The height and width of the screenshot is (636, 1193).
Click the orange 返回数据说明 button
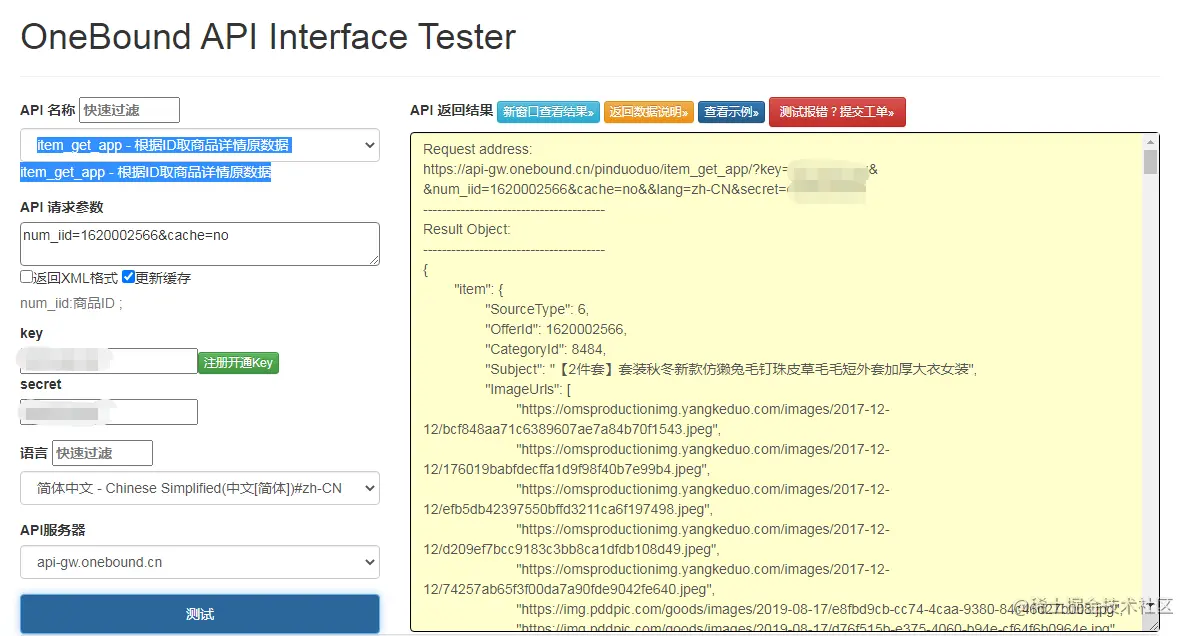(x=649, y=112)
